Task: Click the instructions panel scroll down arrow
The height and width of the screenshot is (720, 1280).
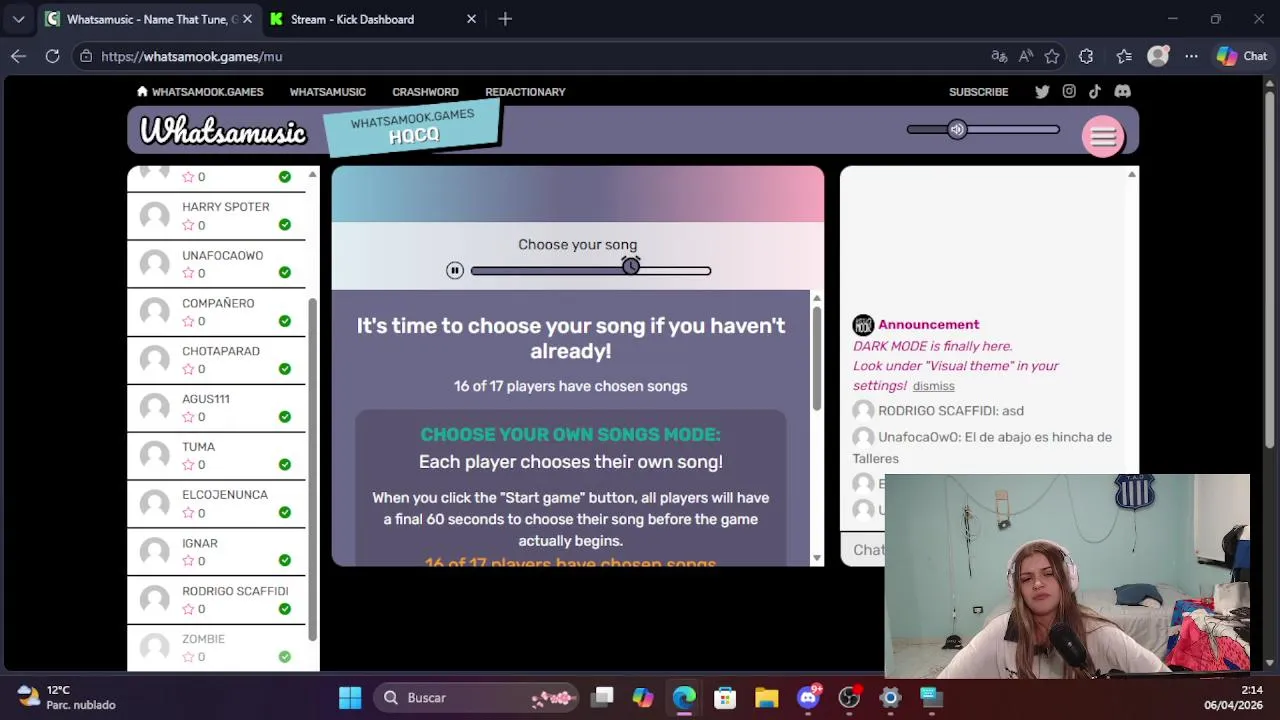Action: (816, 558)
